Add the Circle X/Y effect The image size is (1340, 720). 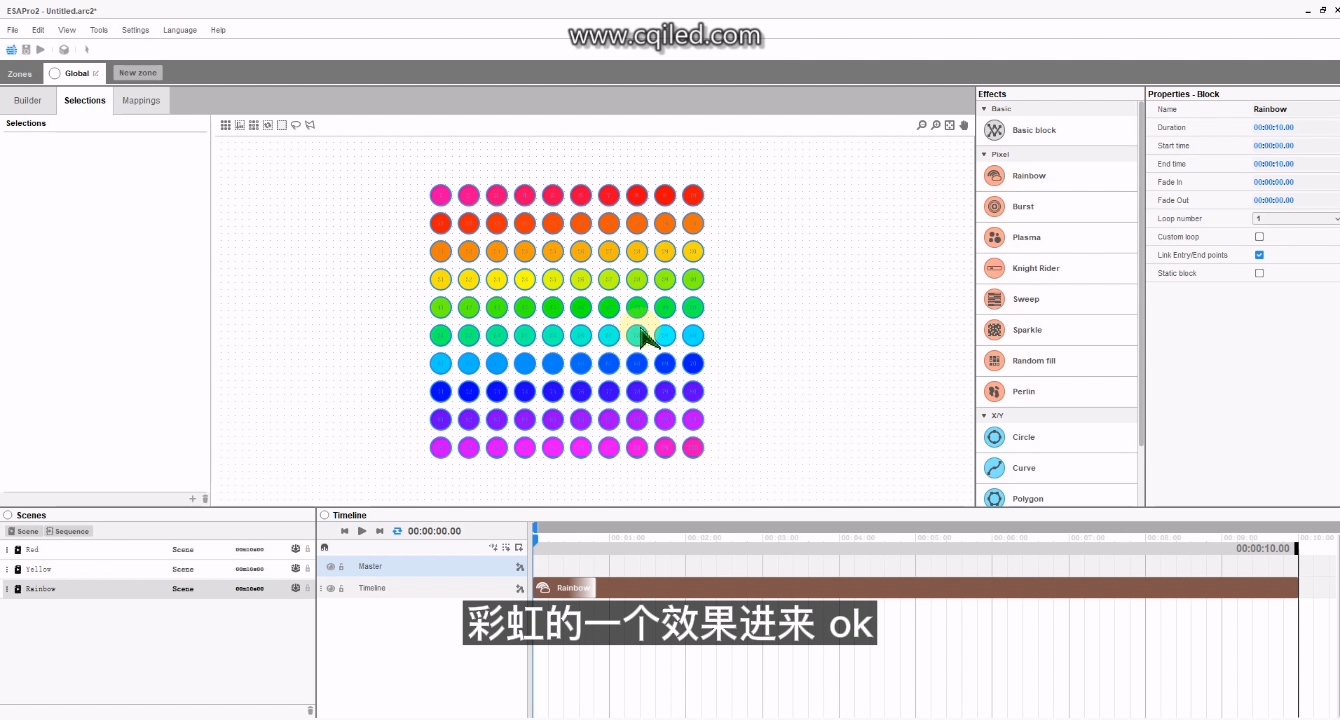pos(1023,437)
